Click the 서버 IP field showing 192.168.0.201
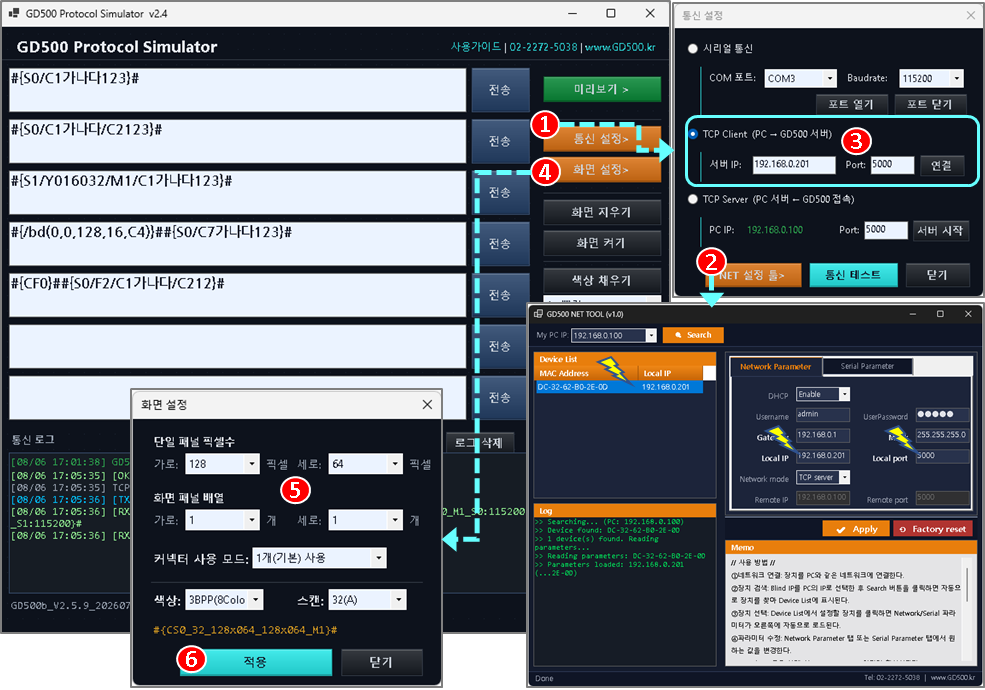This screenshot has width=985, height=690. [793, 165]
